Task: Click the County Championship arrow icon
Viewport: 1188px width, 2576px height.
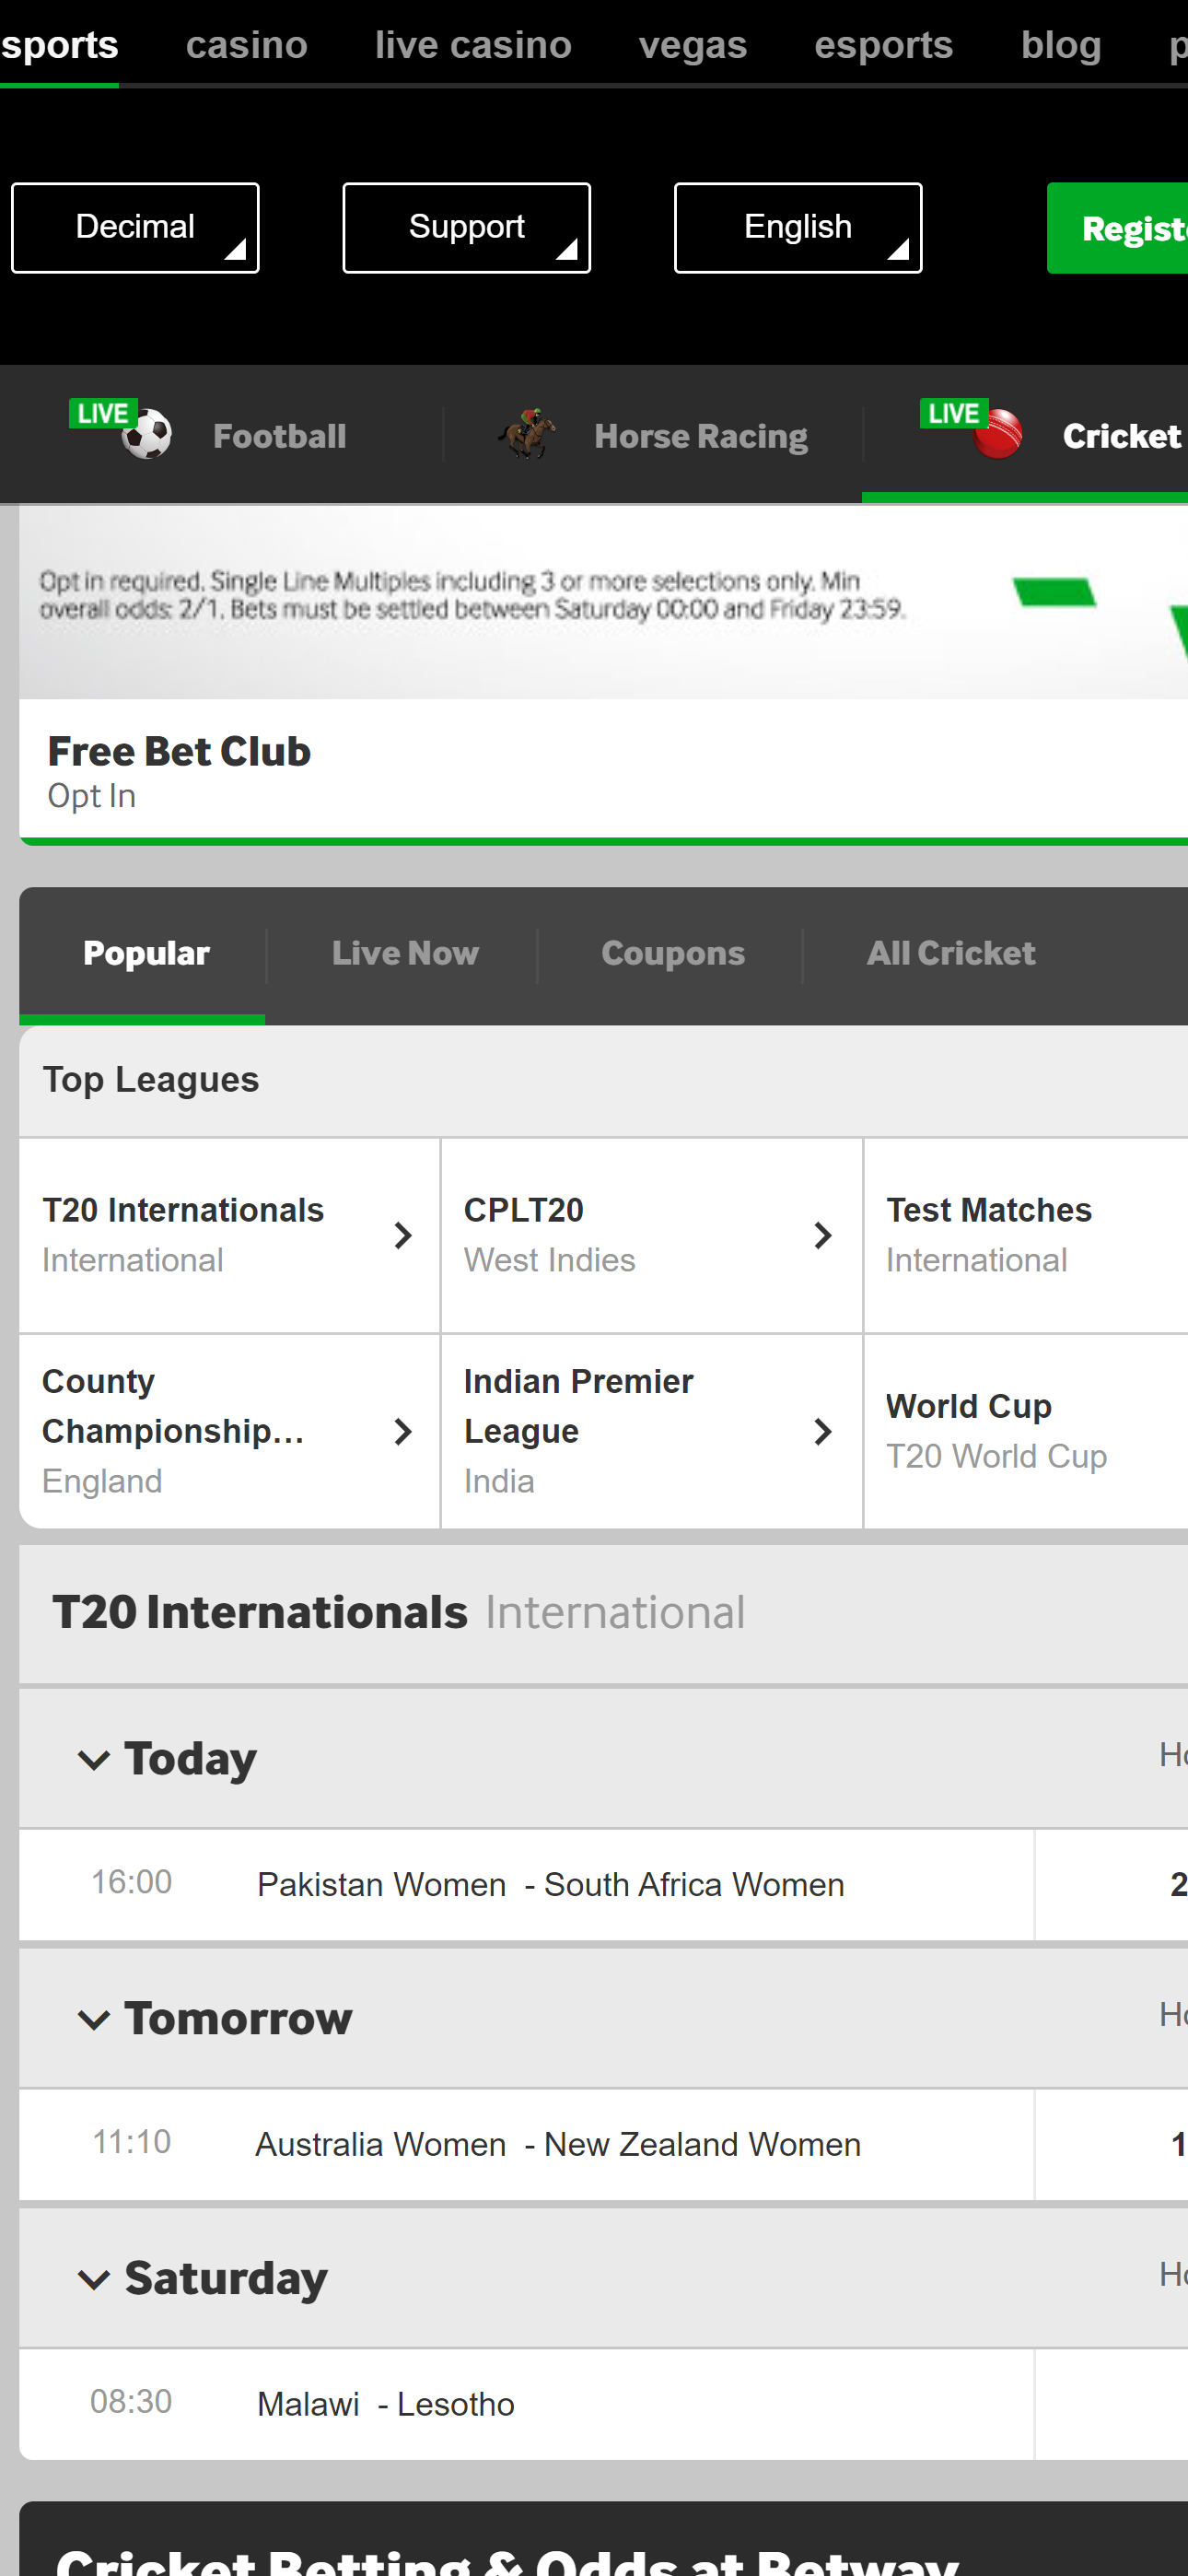Action: (402, 1431)
